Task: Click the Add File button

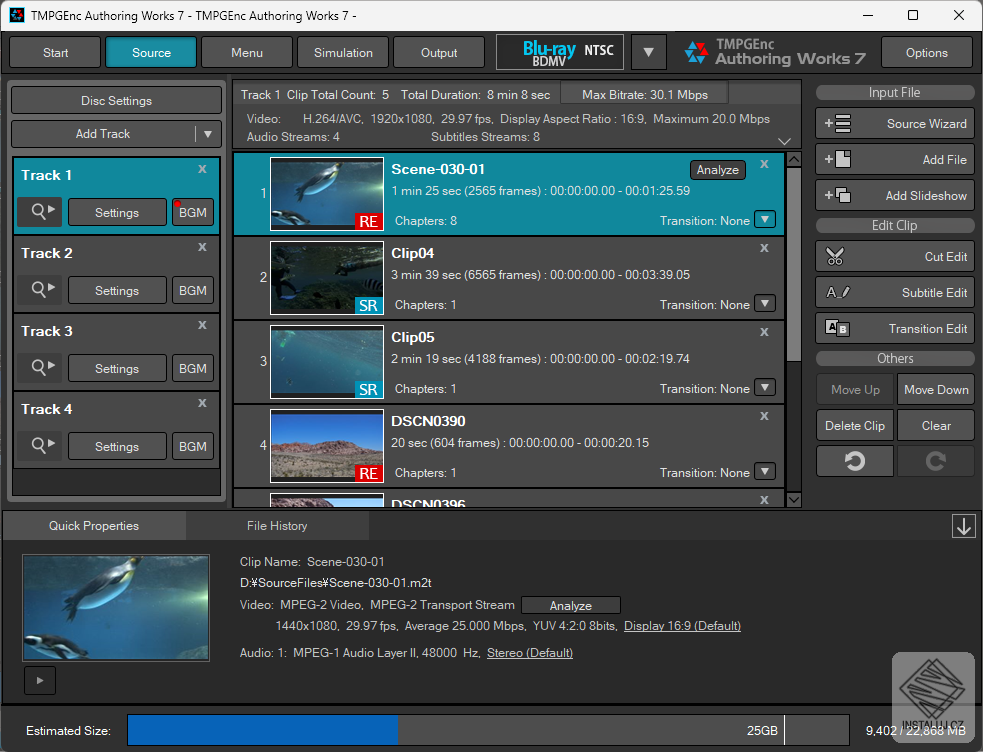Action: click(x=895, y=159)
